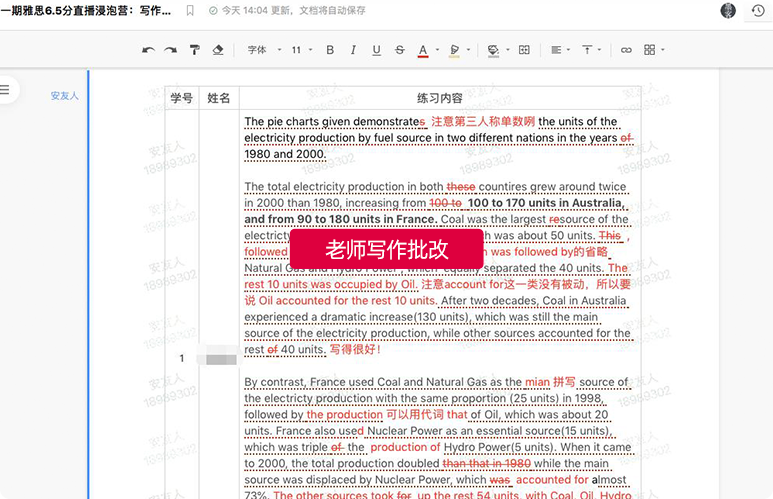Click the red text 可以用代词 that
The image size is (773, 499).
[x=427, y=414]
